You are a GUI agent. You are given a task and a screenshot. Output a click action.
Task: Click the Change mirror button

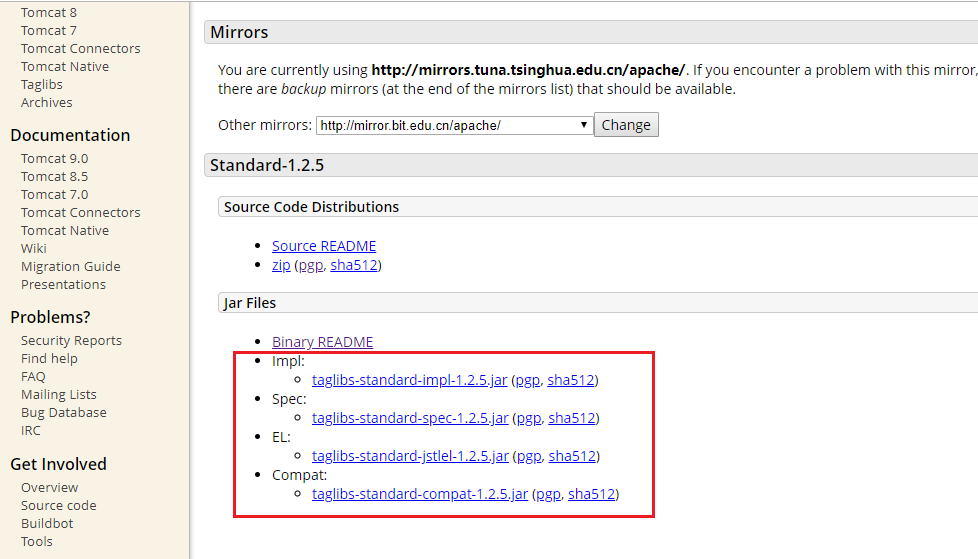click(x=626, y=125)
